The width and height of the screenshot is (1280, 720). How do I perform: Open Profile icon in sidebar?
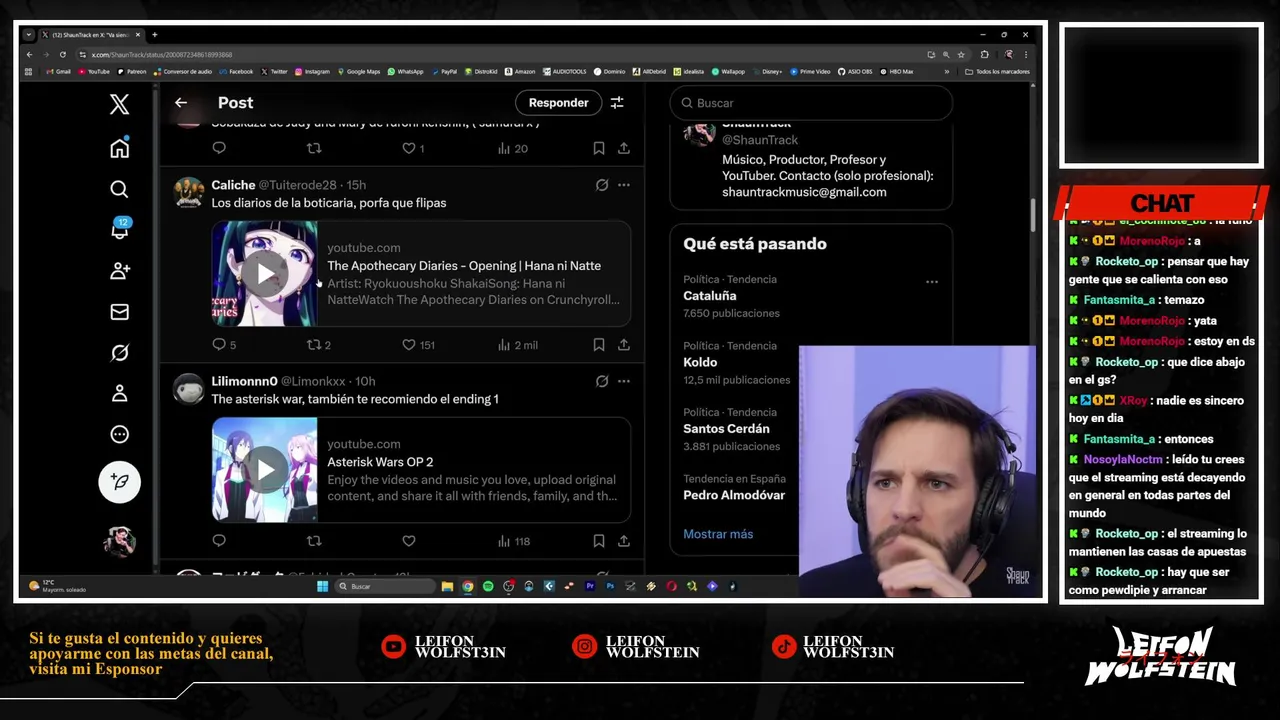pos(119,394)
